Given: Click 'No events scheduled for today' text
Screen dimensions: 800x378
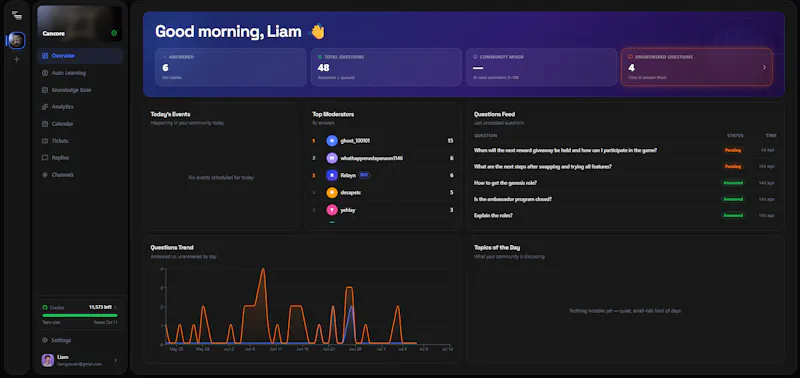Looking at the screenshot, I should point(221,178).
